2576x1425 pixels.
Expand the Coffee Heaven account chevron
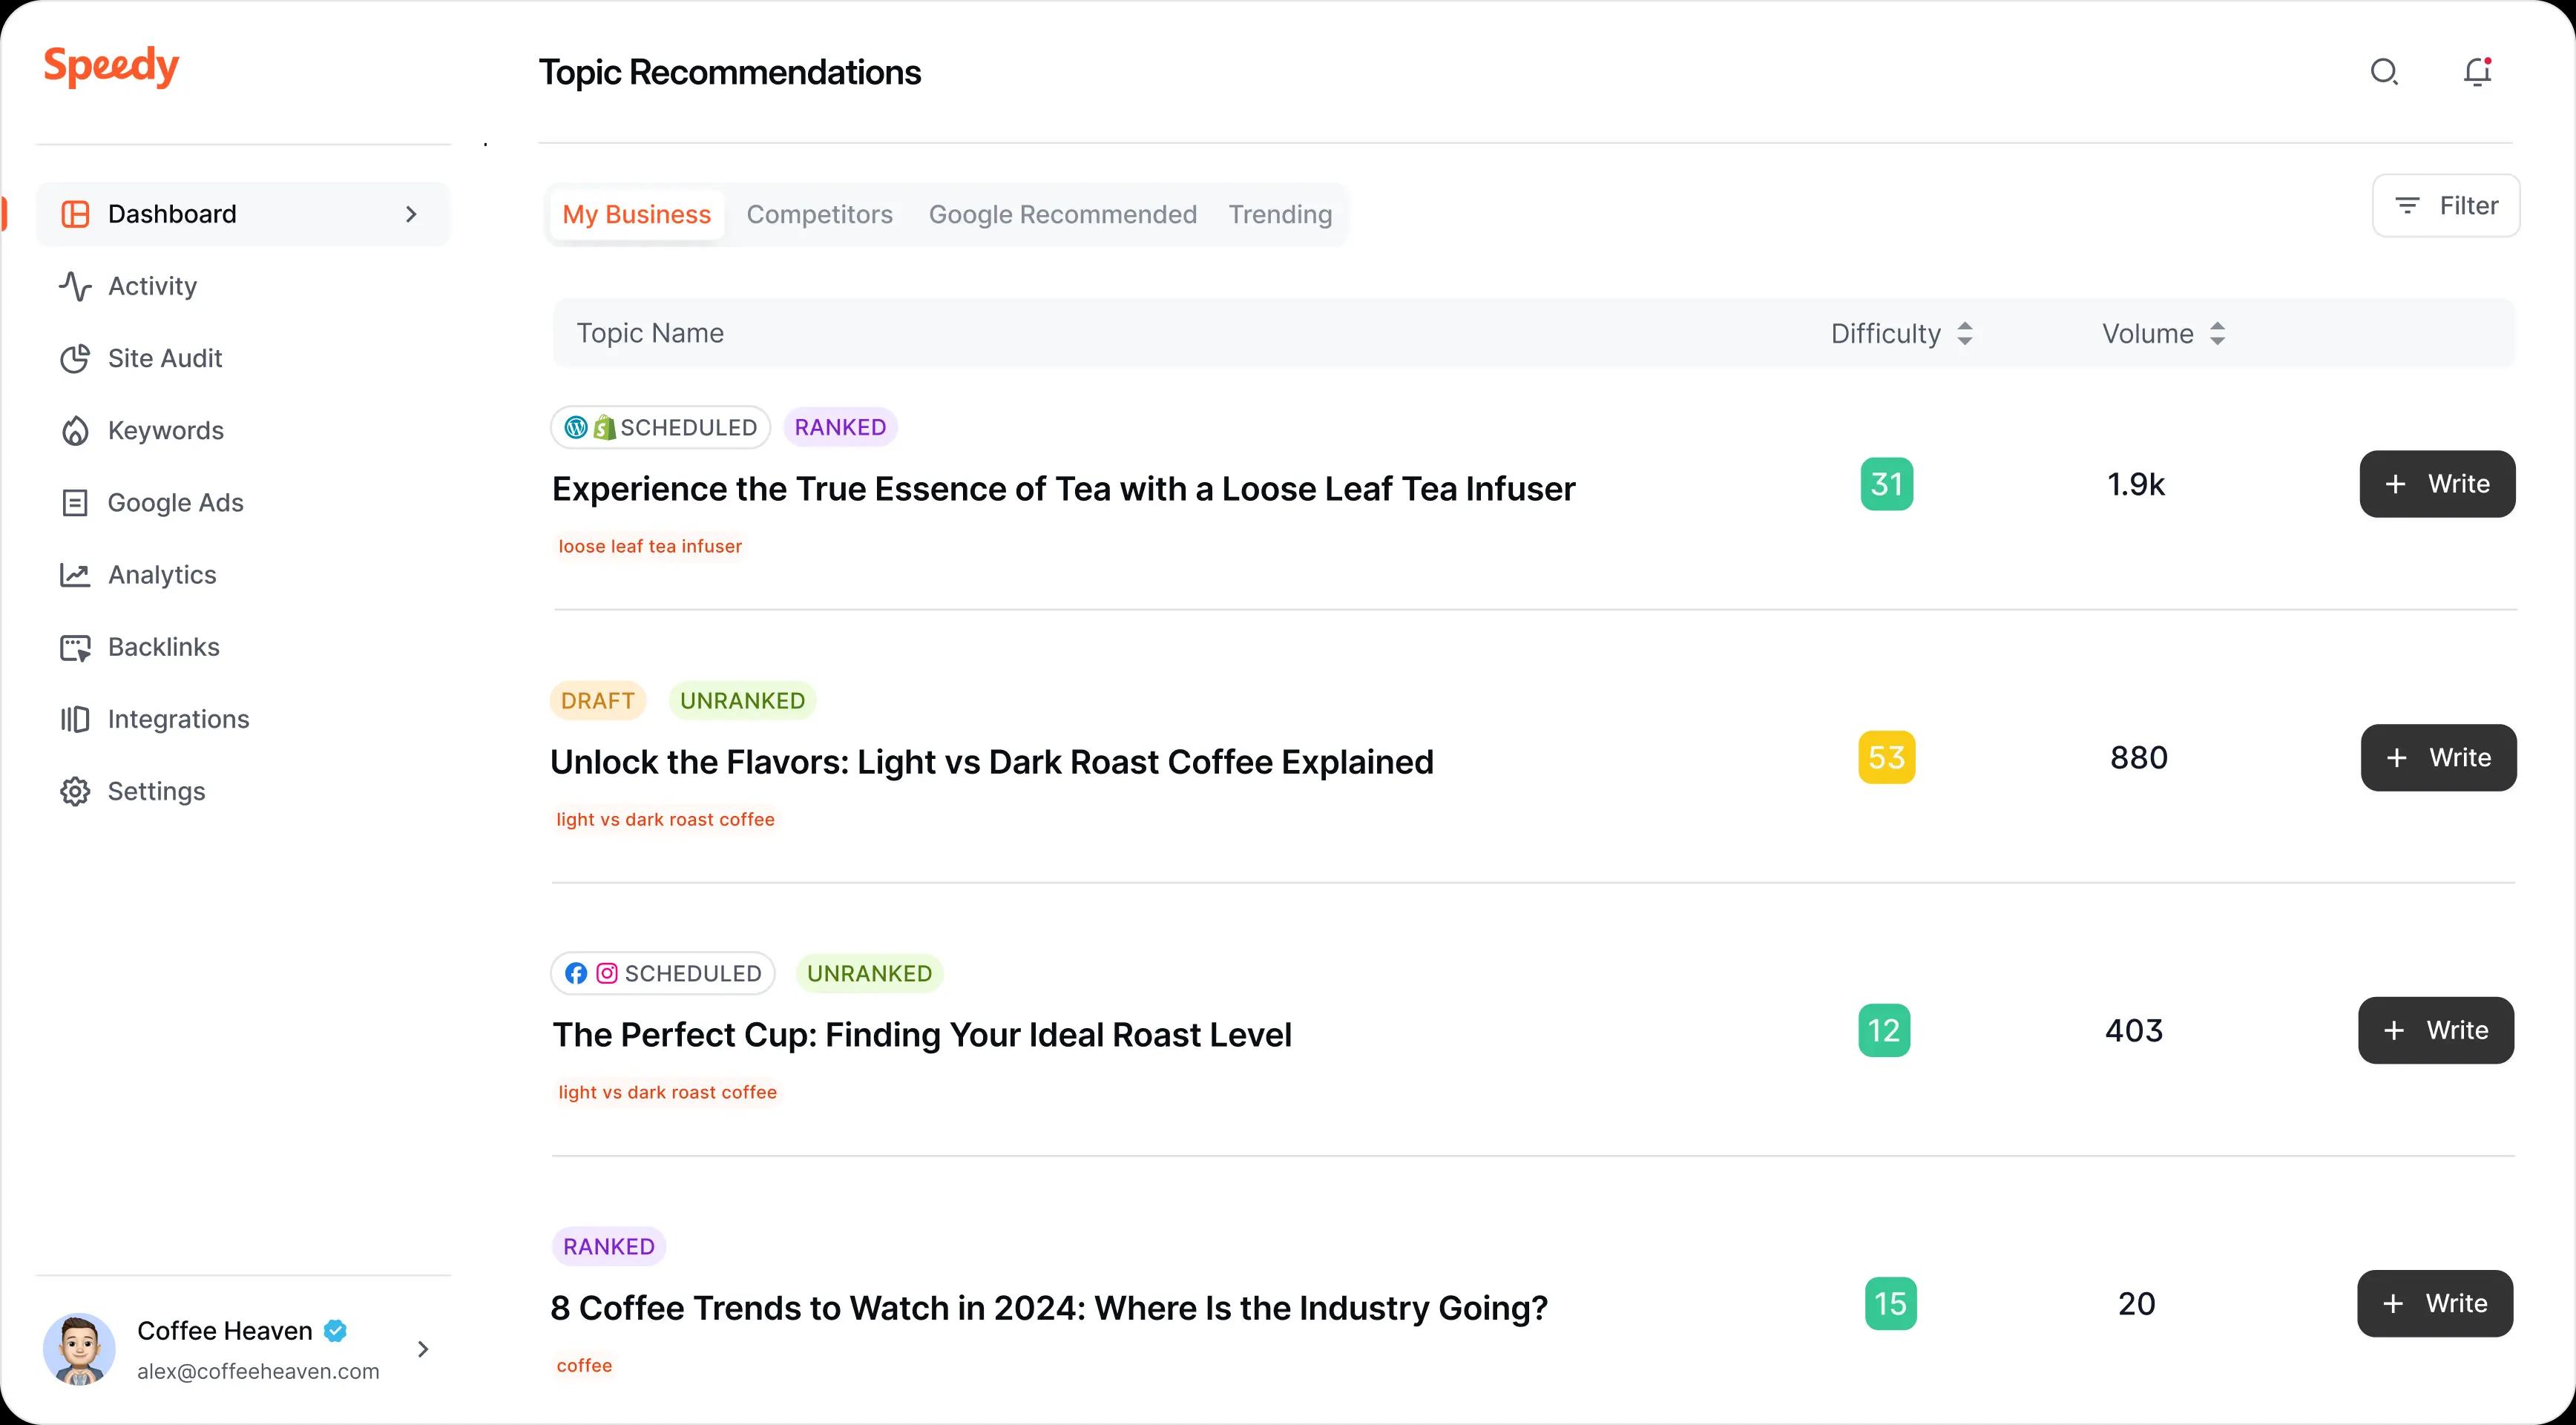tap(423, 1349)
